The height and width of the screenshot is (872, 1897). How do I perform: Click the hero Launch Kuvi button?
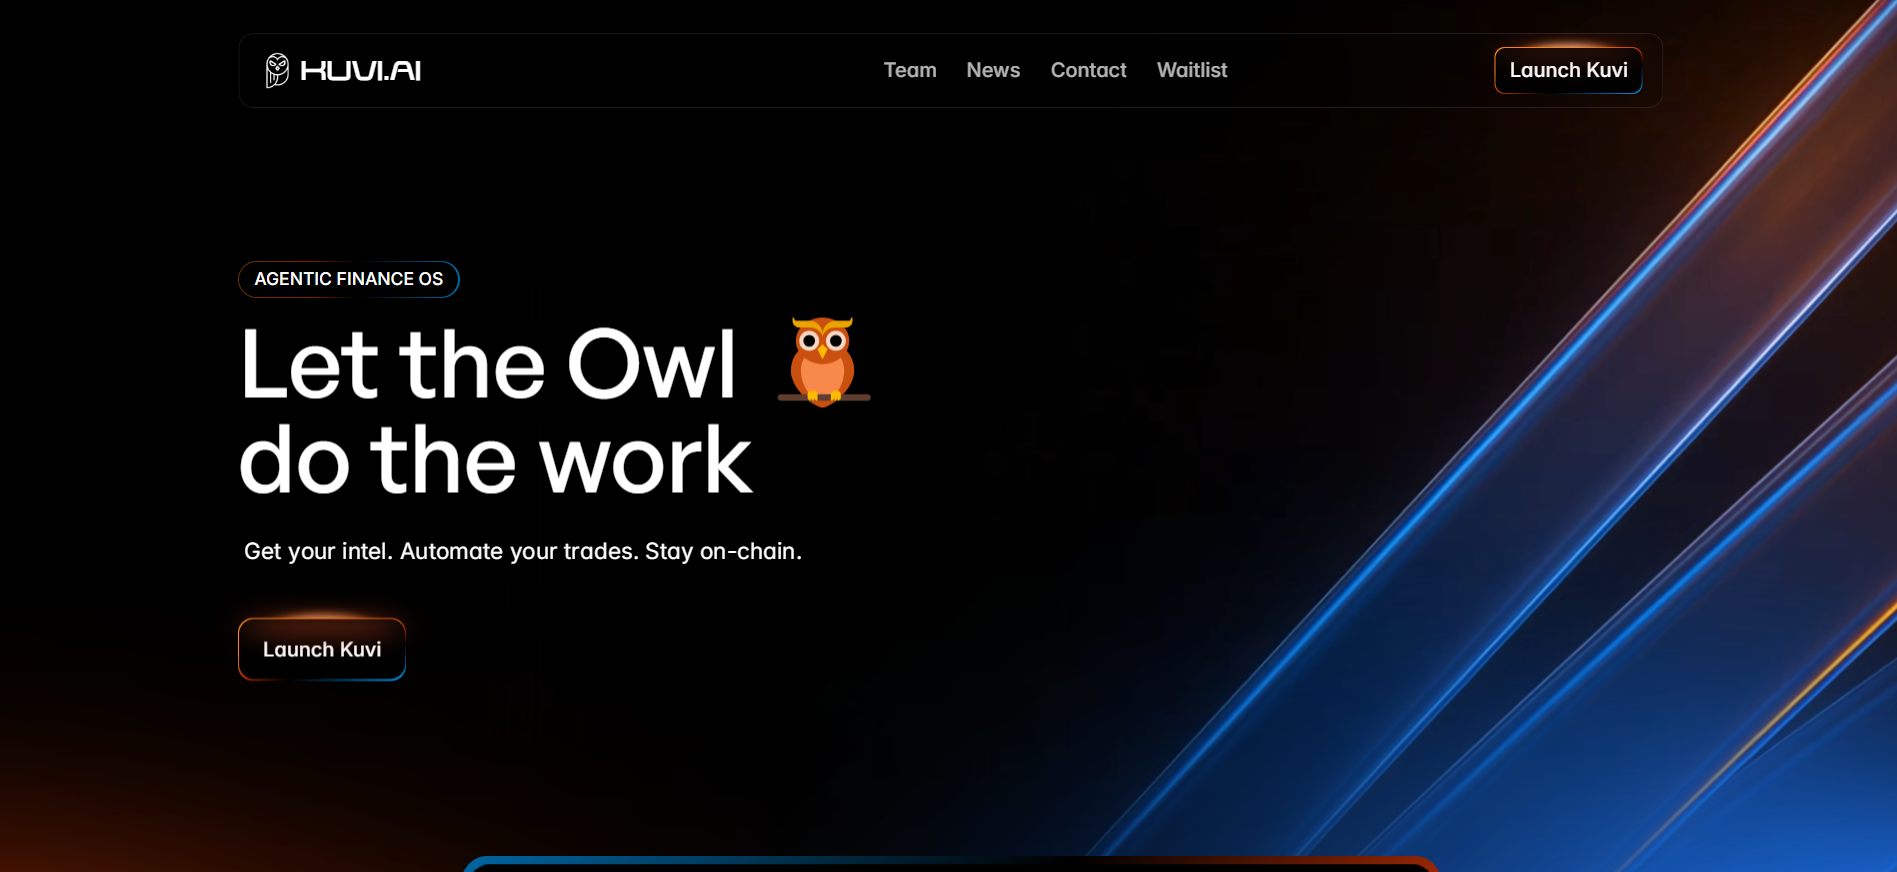(322, 649)
